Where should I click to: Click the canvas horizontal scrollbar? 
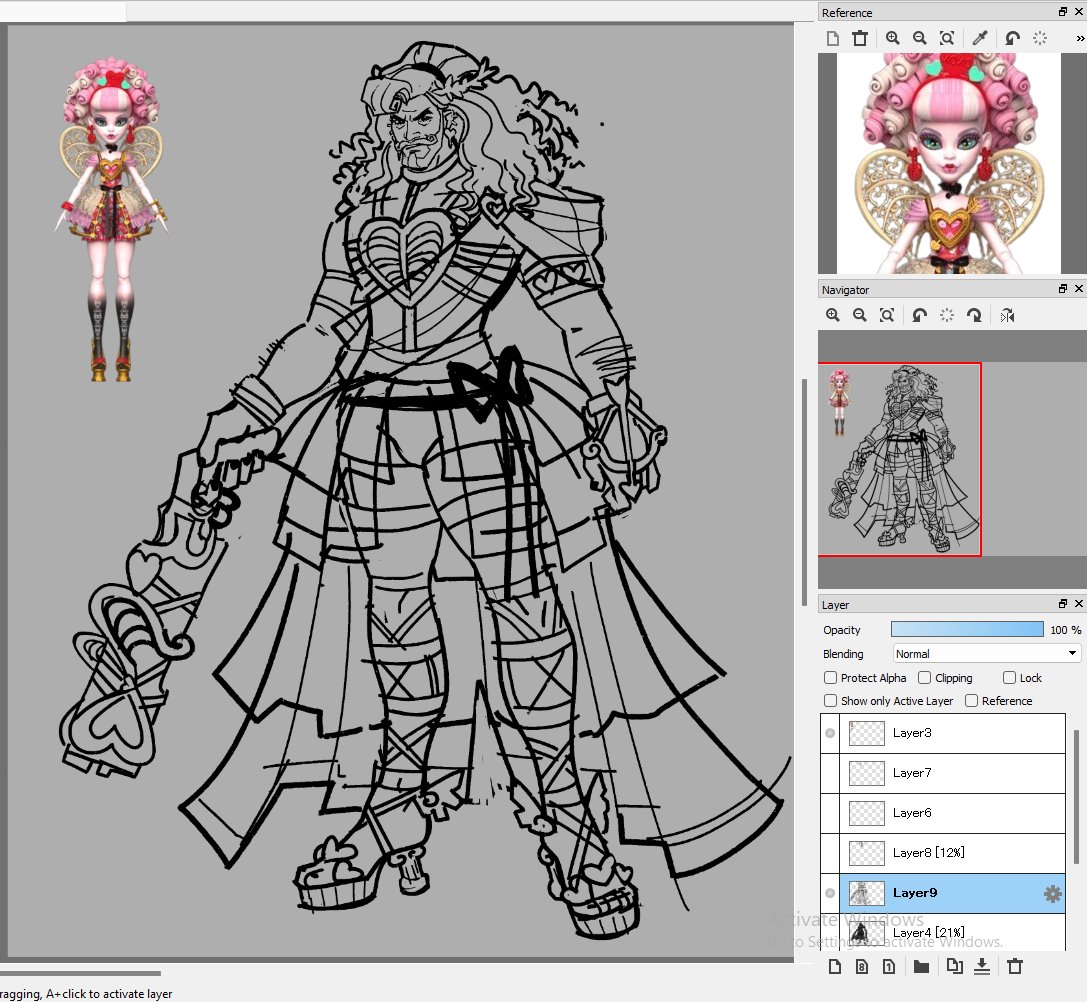[x=80, y=973]
